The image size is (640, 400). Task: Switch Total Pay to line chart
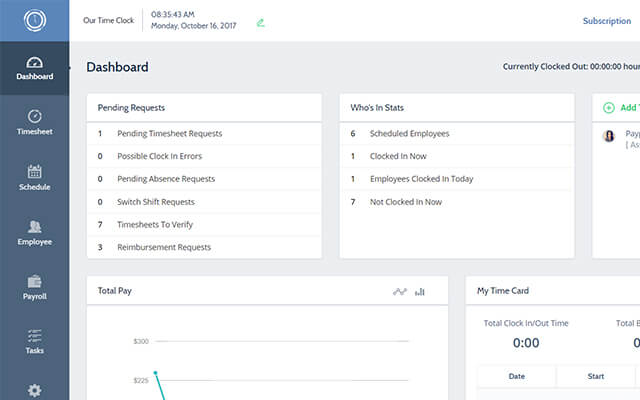pyautogui.click(x=400, y=292)
